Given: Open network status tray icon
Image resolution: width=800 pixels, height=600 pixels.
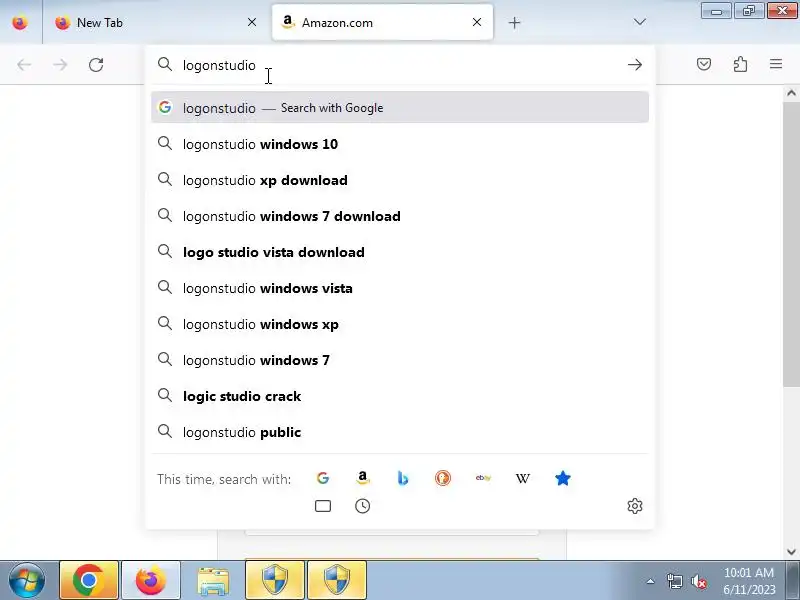Looking at the screenshot, I should (x=674, y=581).
